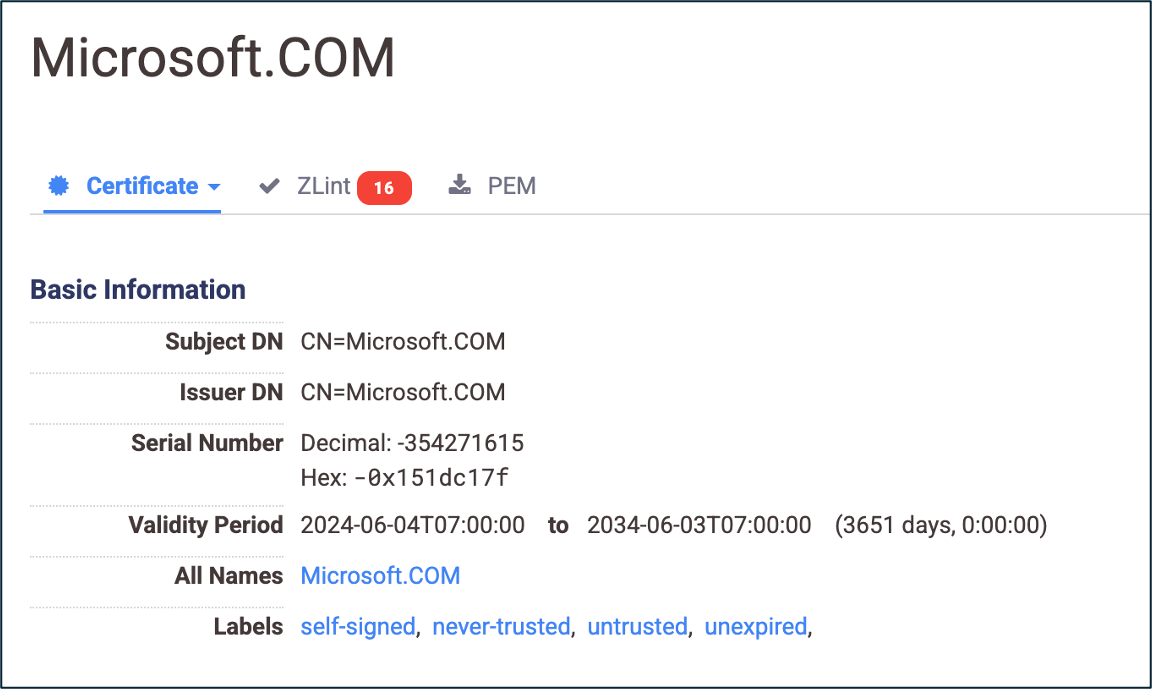
Task: Click the Microsoft.COM page title heading
Action: click(213, 58)
